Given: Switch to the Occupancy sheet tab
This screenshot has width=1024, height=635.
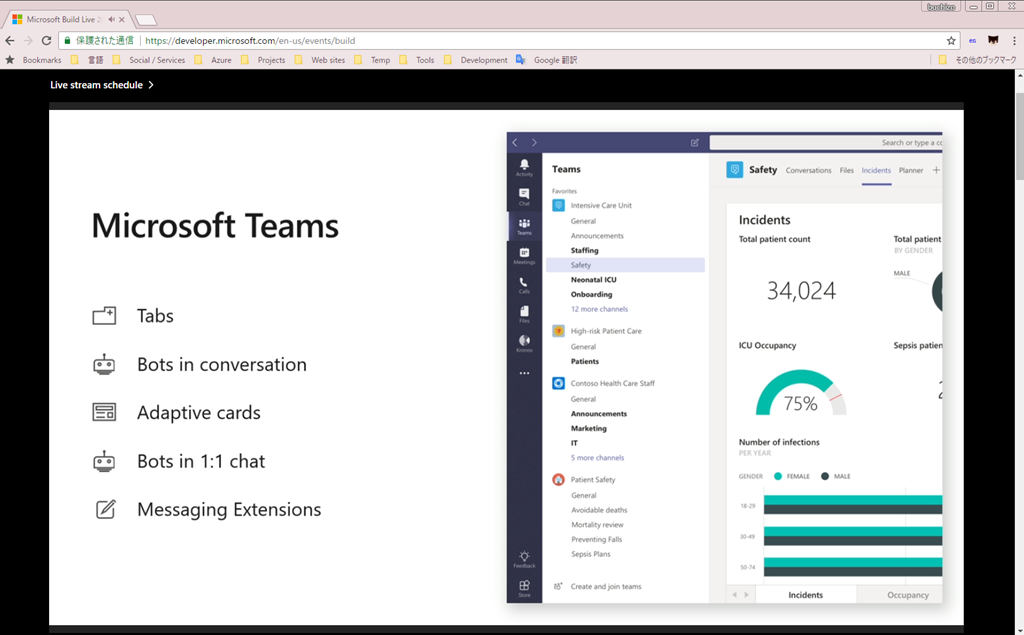Looking at the screenshot, I should click(908, 595).
